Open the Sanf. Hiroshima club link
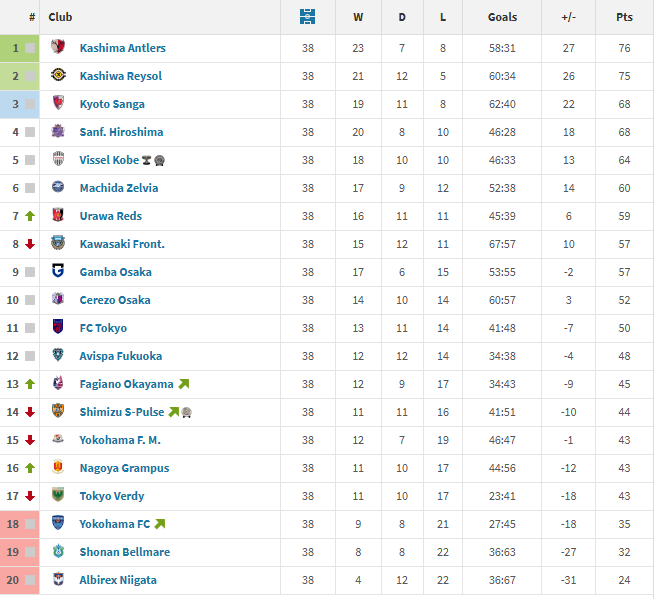The image size is (654, 599). 121,132
